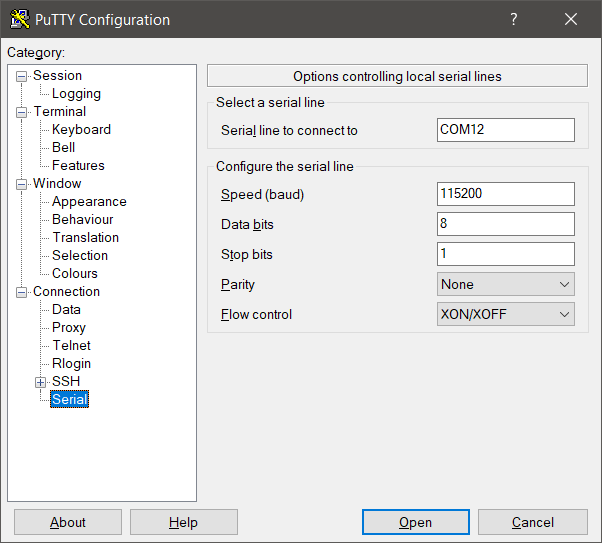Collapse the Connection tree node

(21, 293)
